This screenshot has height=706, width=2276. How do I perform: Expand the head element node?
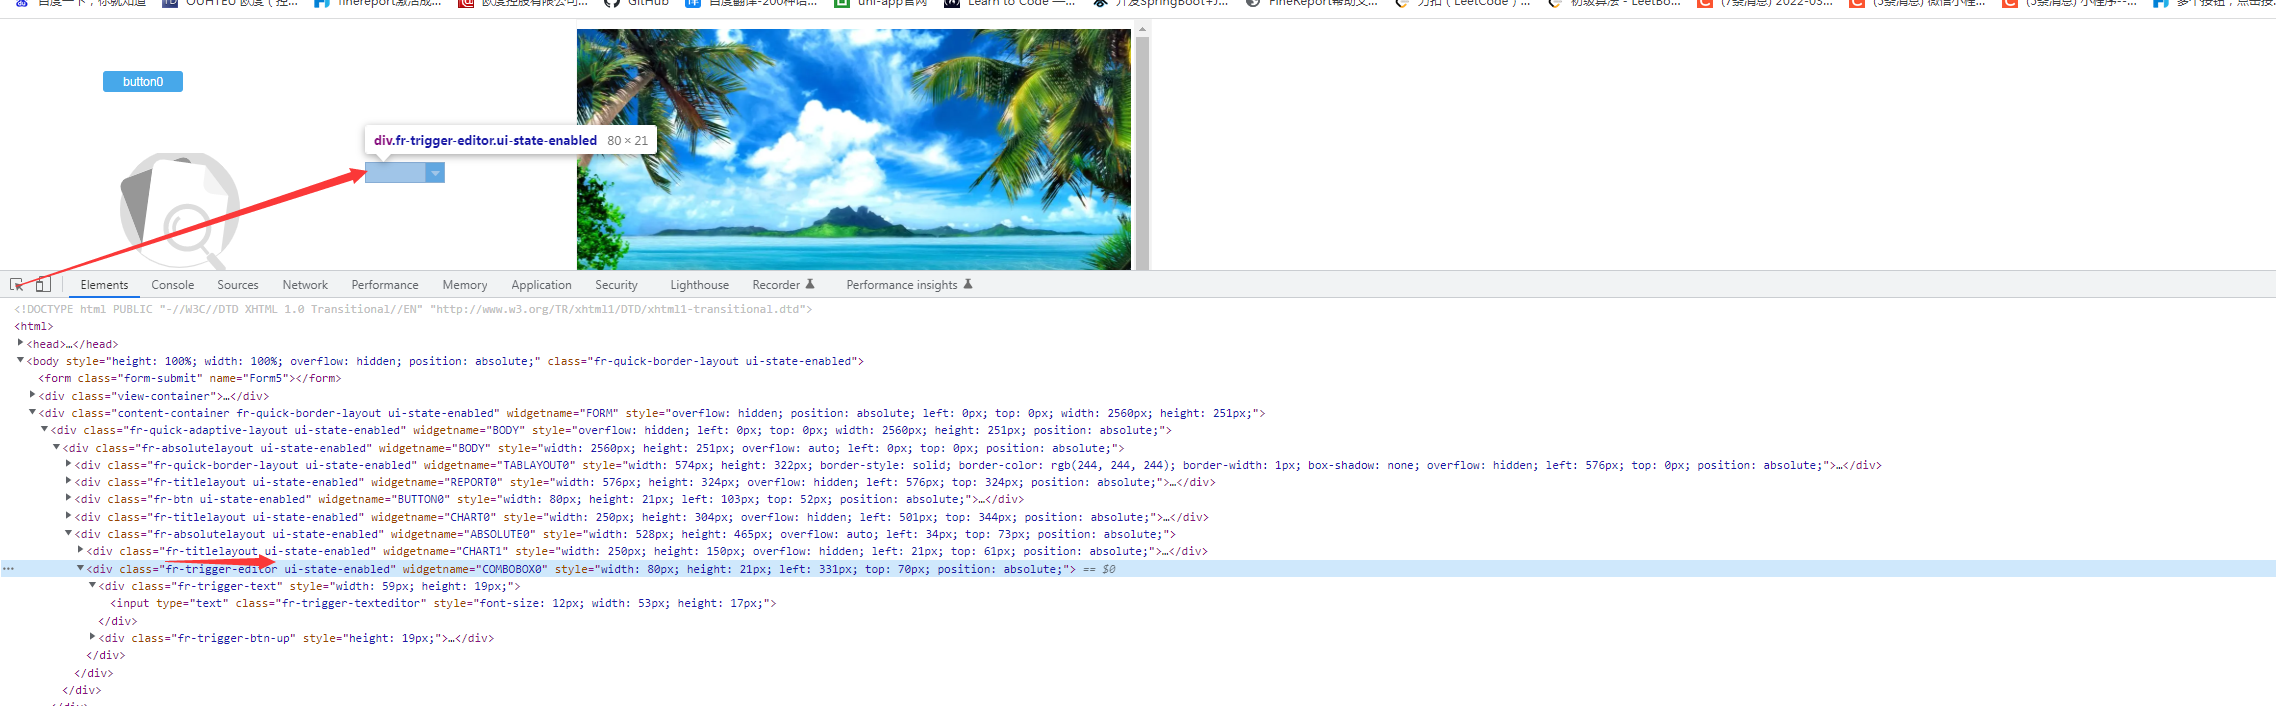tap(20, 343)
